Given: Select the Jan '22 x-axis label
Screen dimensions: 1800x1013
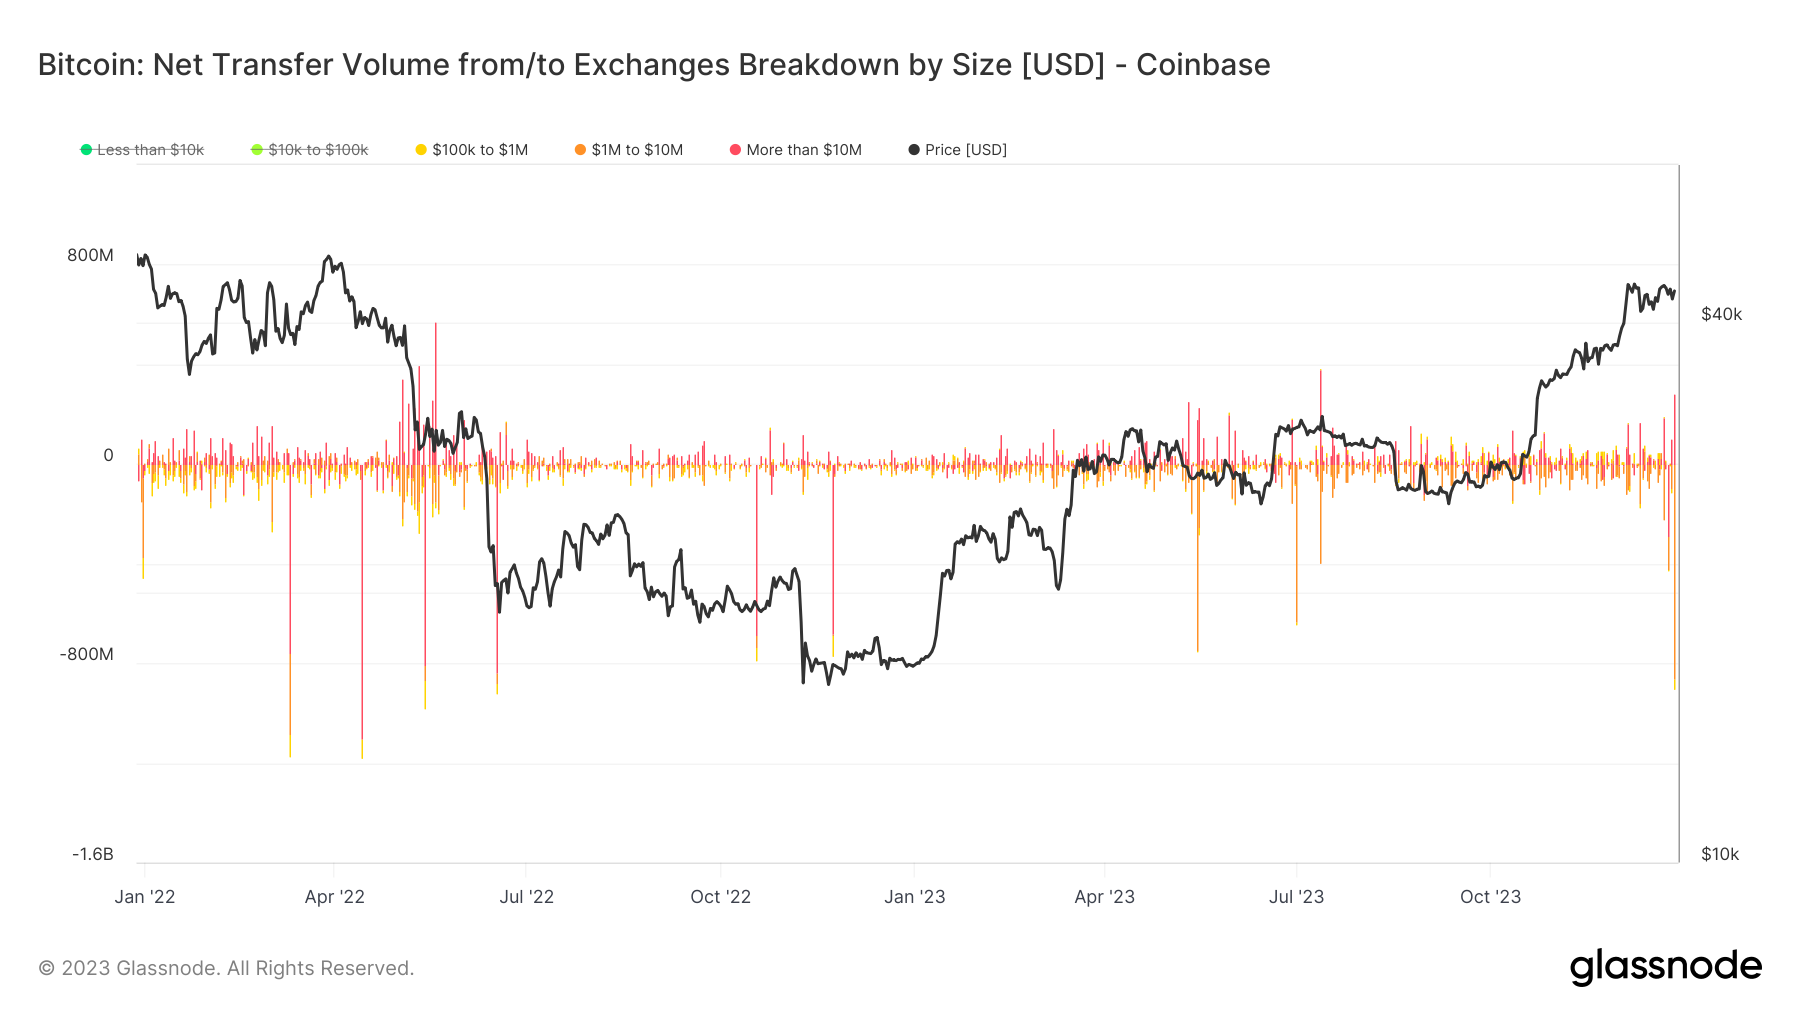Looking at the screenshot, I should (x=145, y=897).
